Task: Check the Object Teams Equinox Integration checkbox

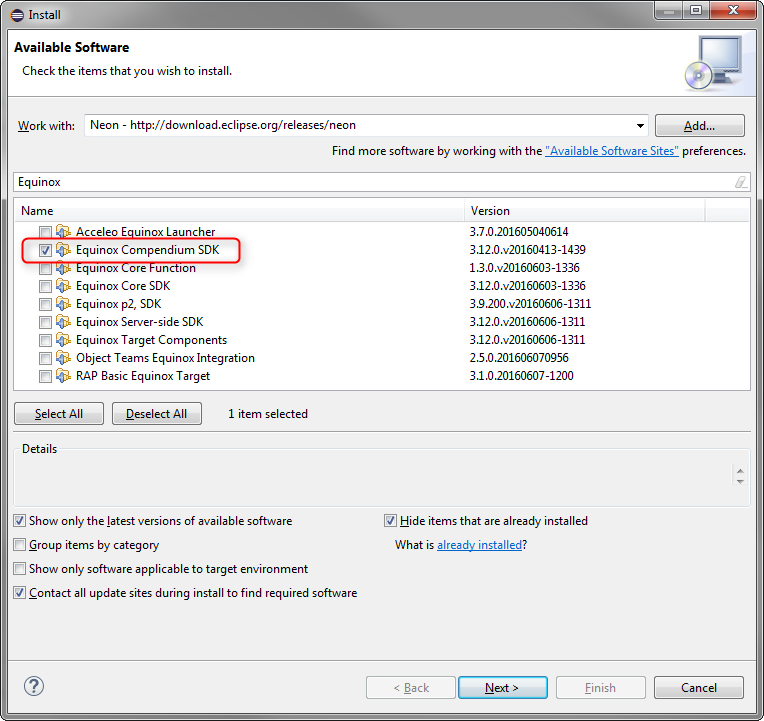Action: 45,359
